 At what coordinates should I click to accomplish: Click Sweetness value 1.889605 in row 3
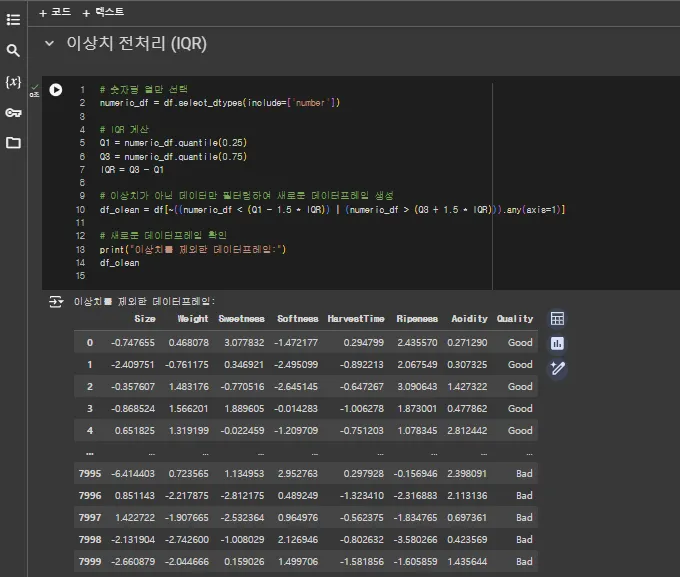click(x=244, y=409)
